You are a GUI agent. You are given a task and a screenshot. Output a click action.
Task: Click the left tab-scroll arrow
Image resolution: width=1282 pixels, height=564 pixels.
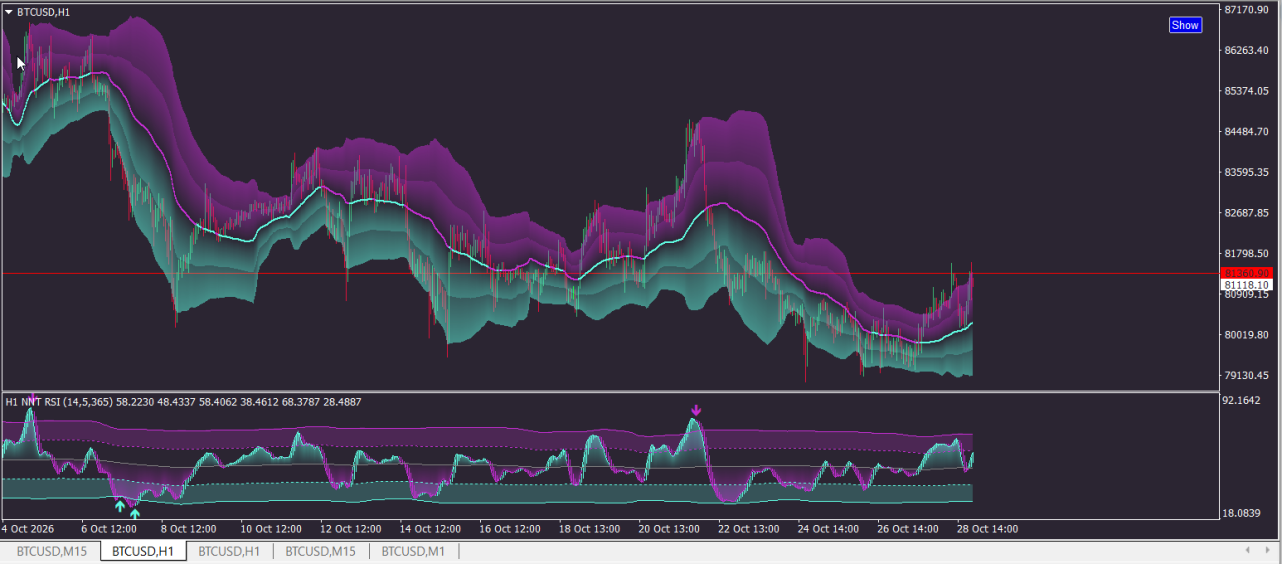(x=1247, y=550)
